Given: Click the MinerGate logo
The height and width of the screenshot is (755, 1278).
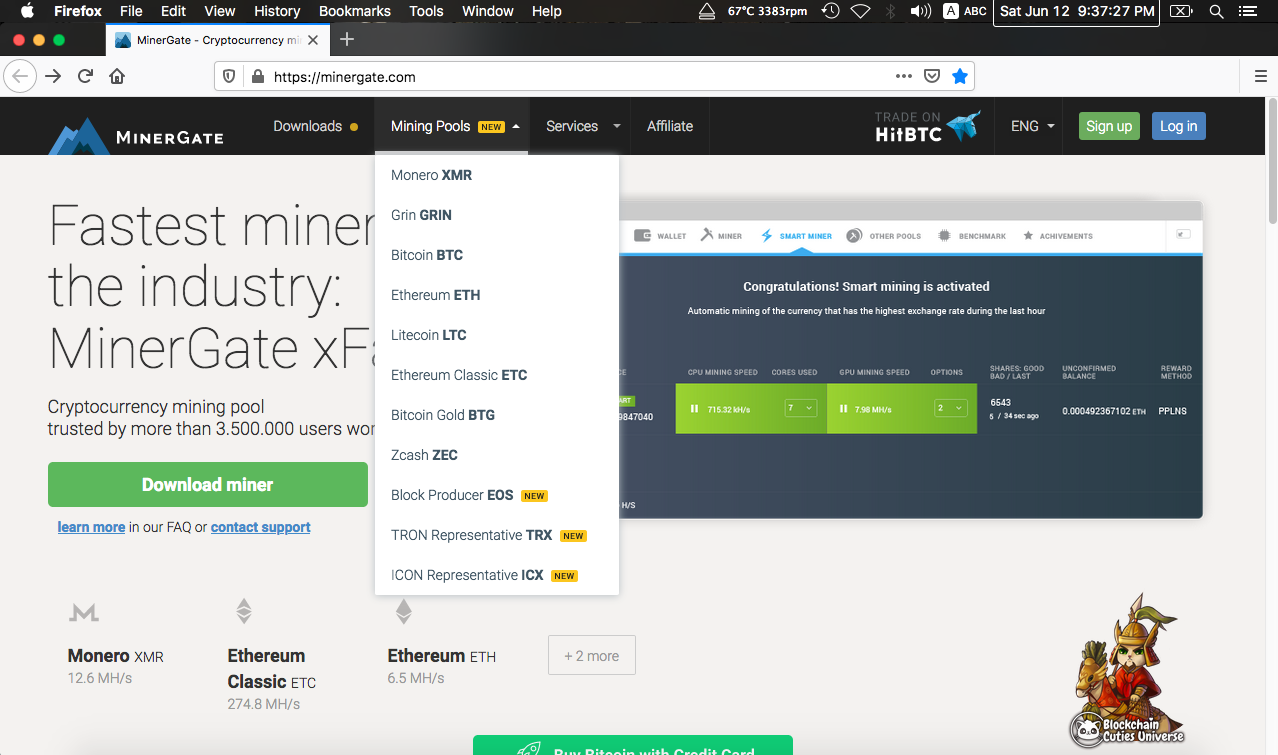Looking at the screenshot, I should (x=136, y=134).
